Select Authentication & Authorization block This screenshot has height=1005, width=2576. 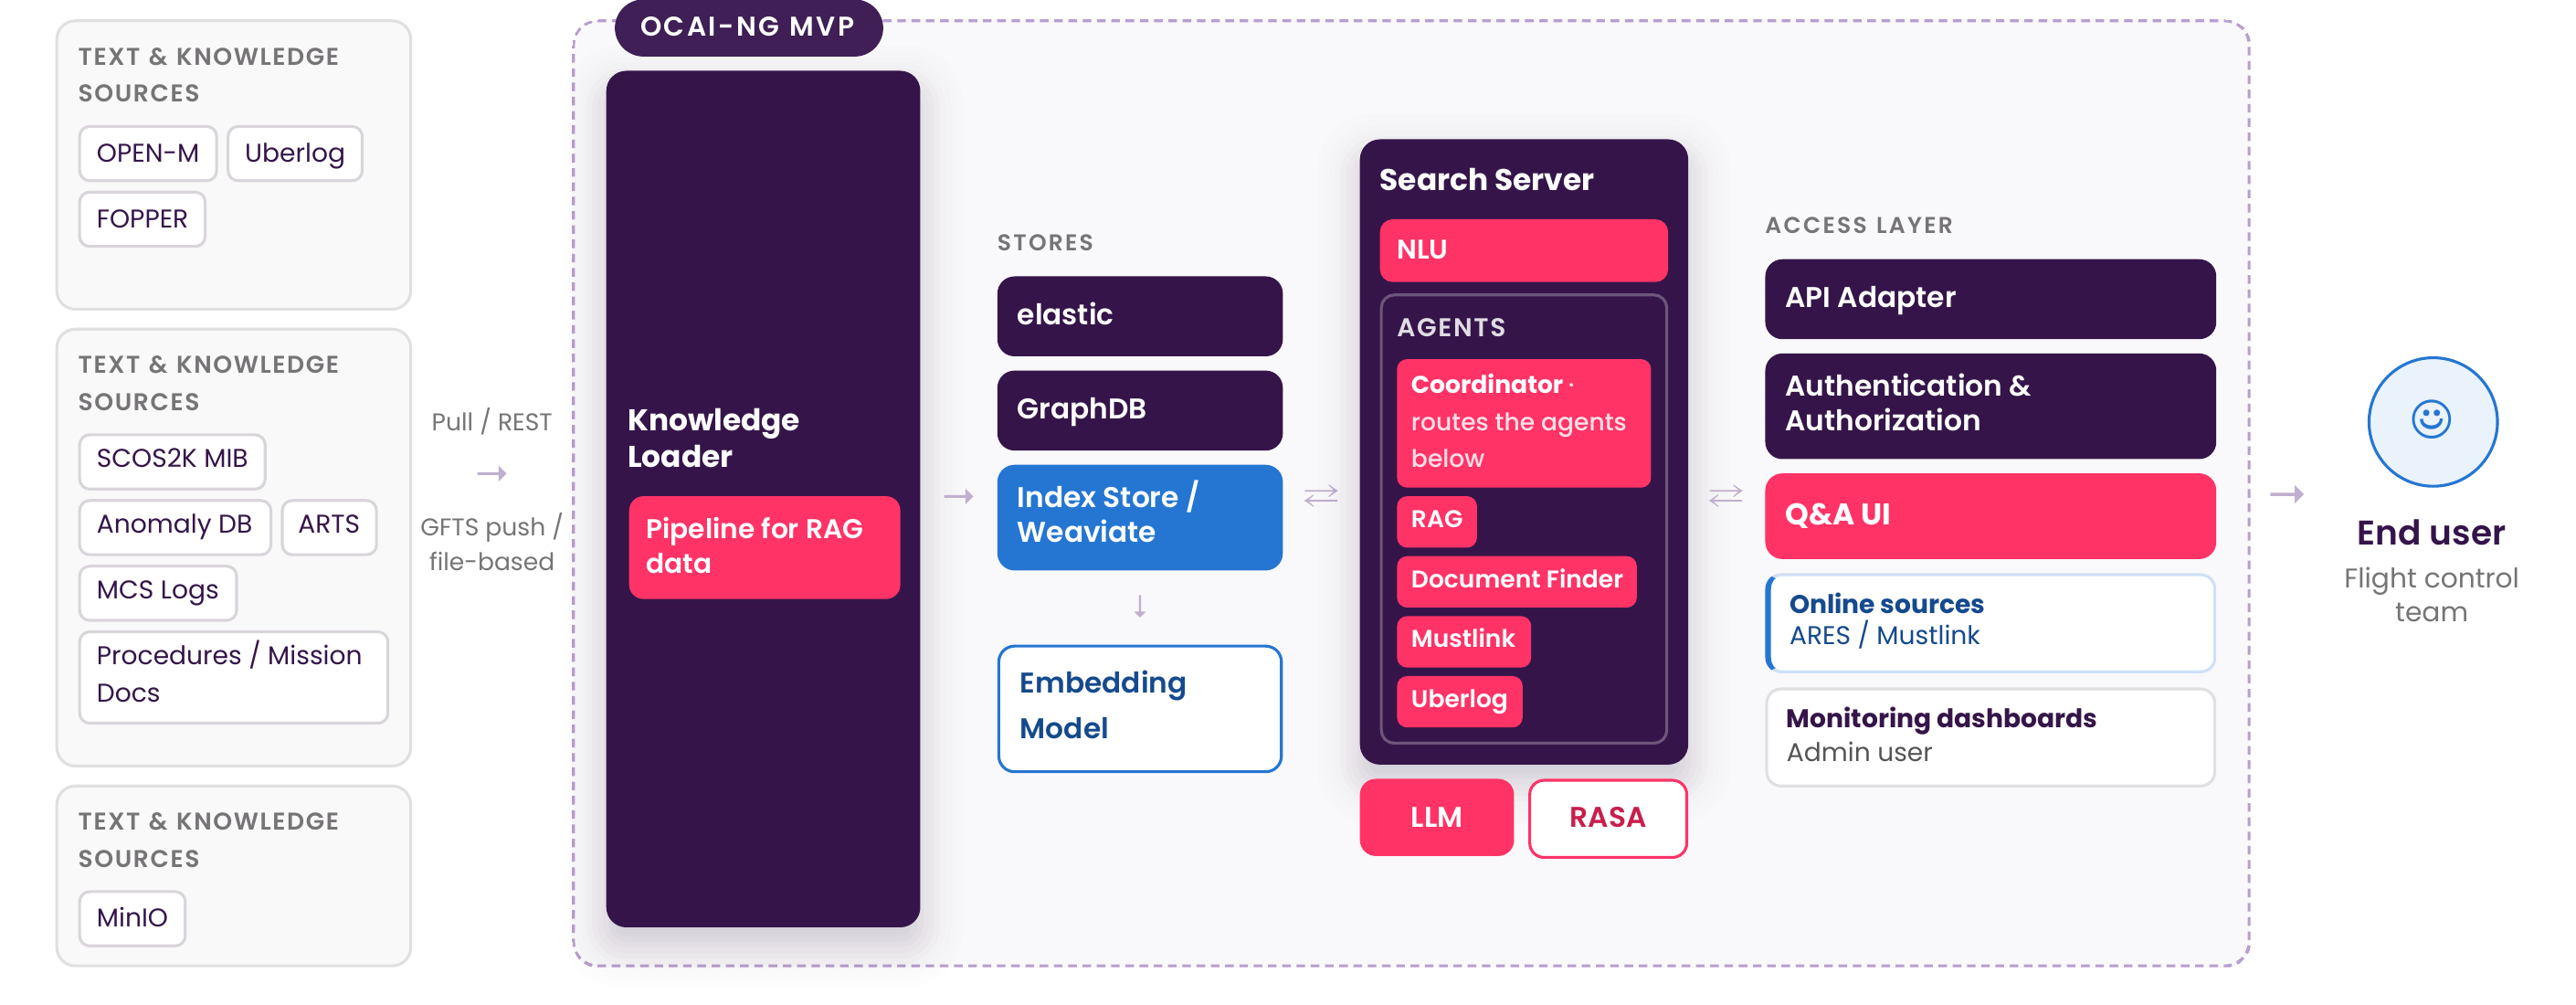1989,405
